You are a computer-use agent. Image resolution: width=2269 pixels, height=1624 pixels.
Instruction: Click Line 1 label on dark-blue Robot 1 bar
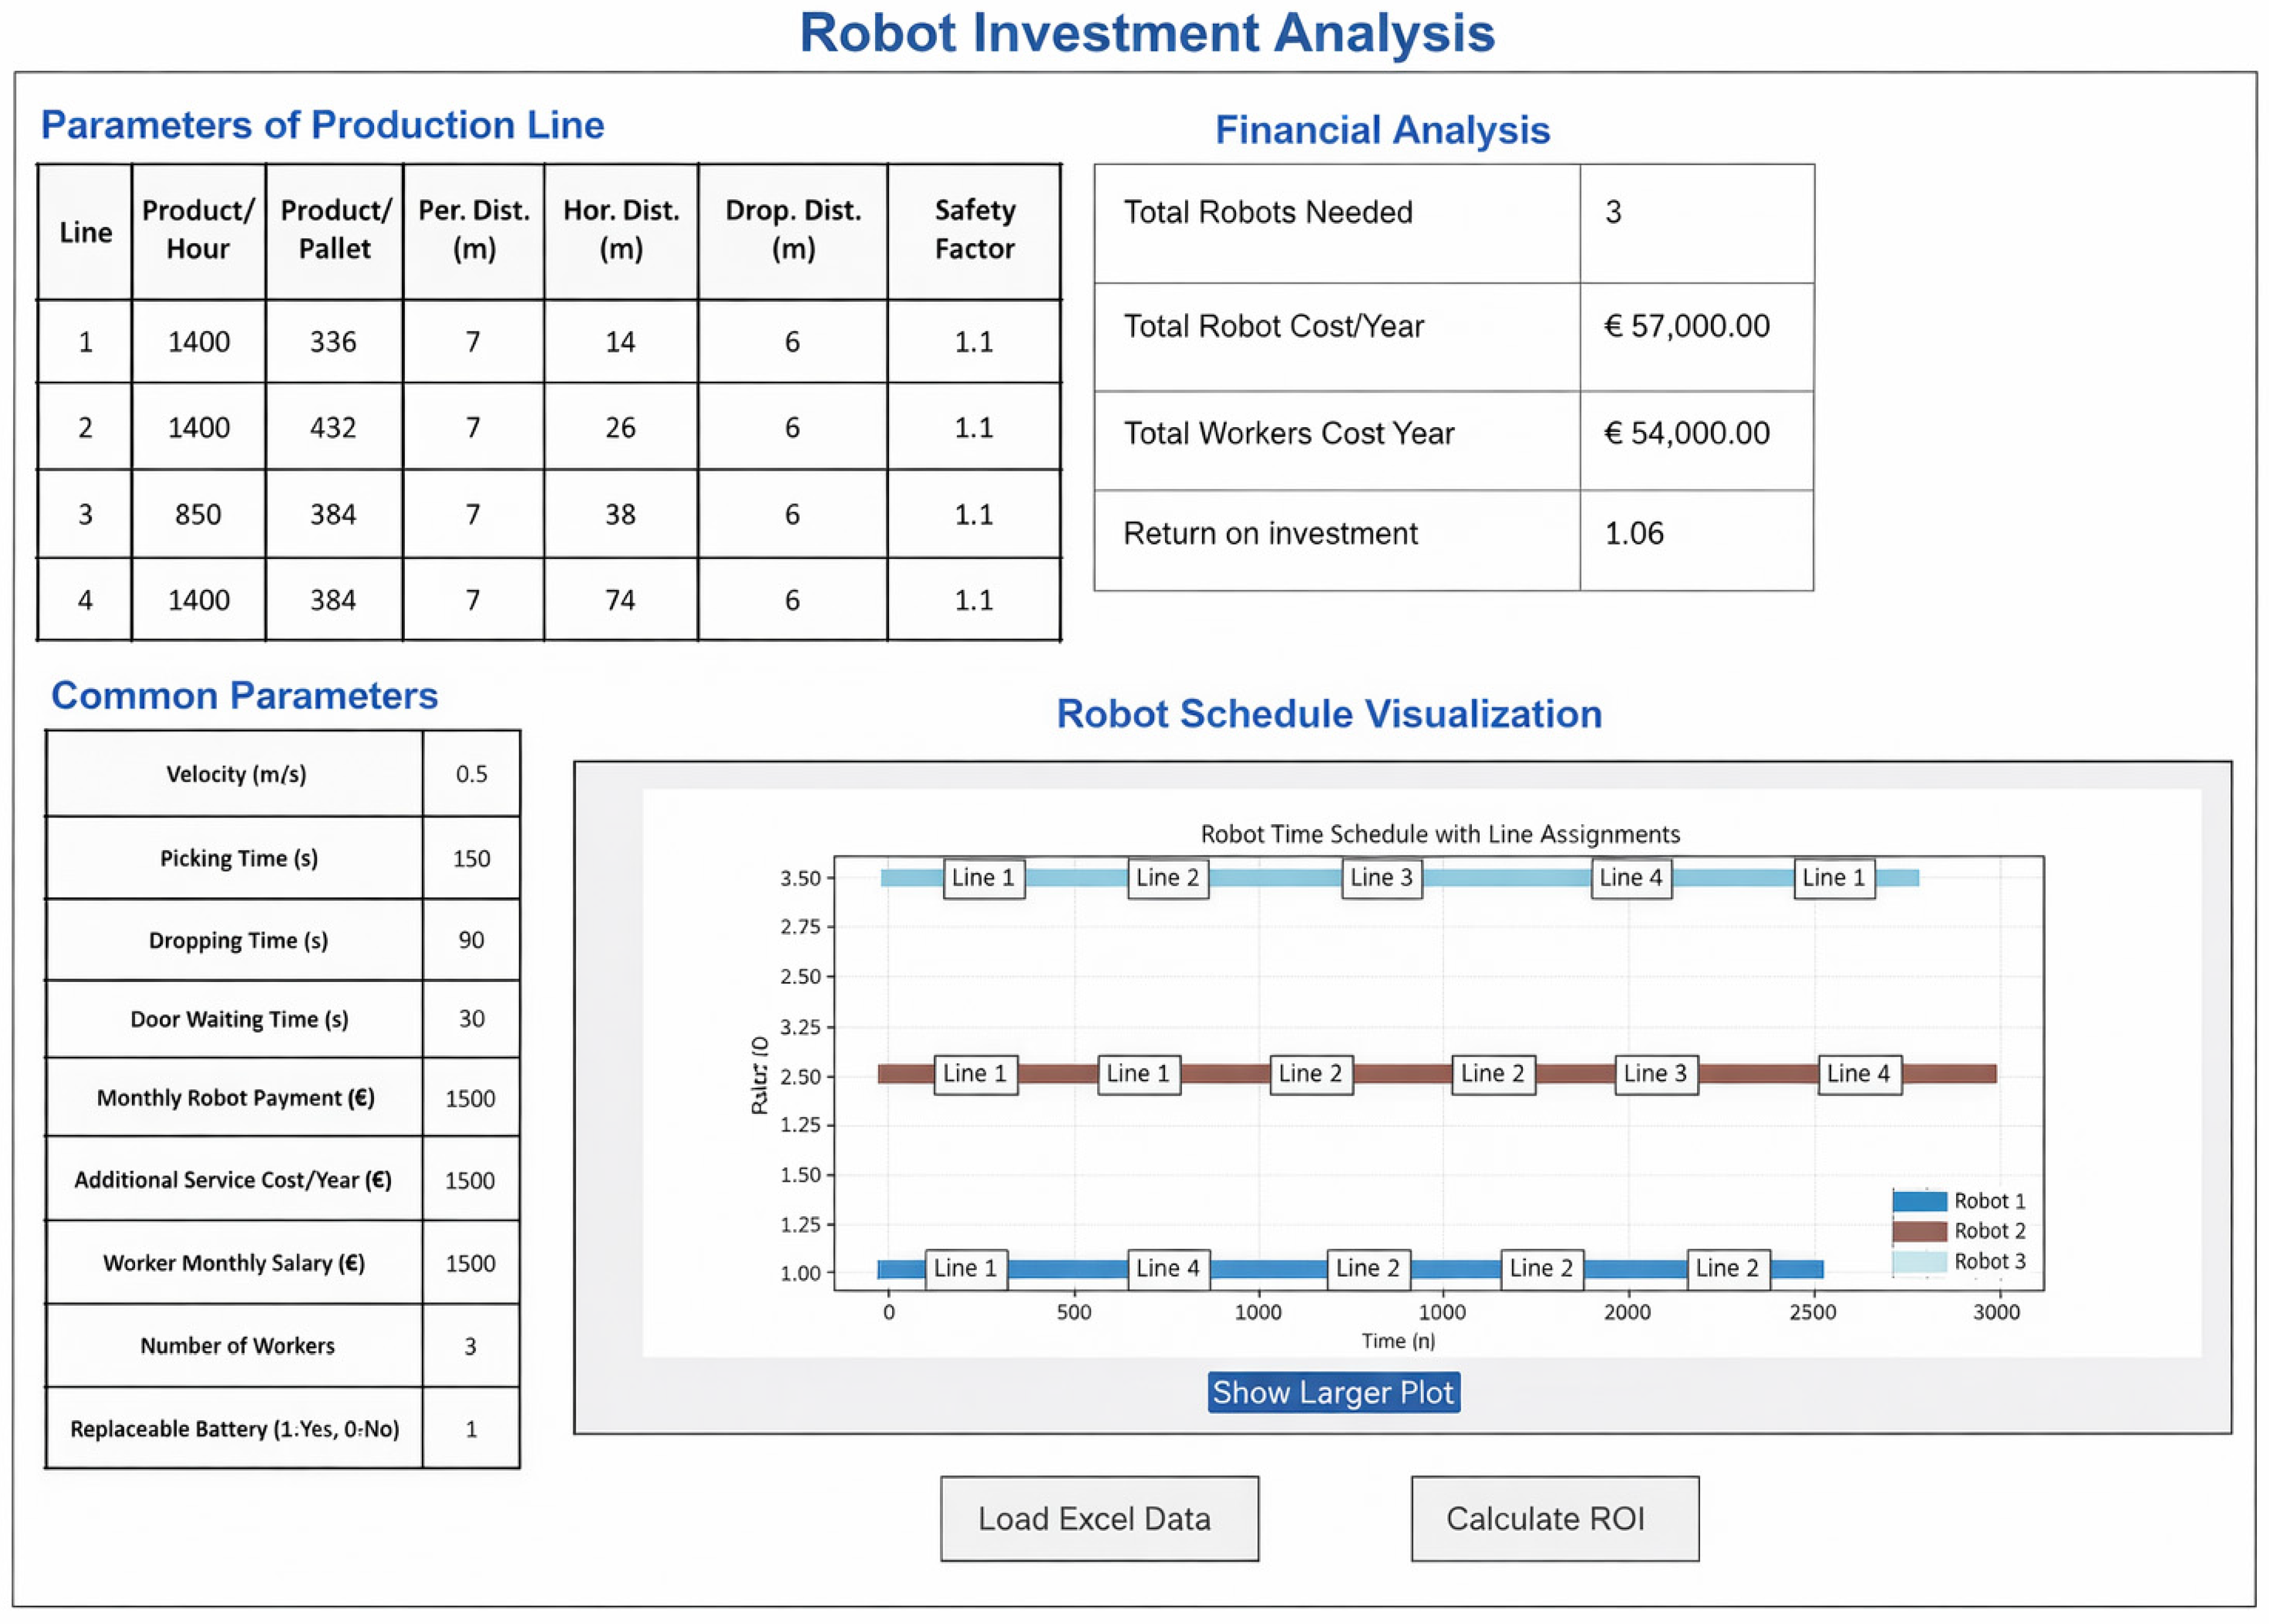[966, 1269]
